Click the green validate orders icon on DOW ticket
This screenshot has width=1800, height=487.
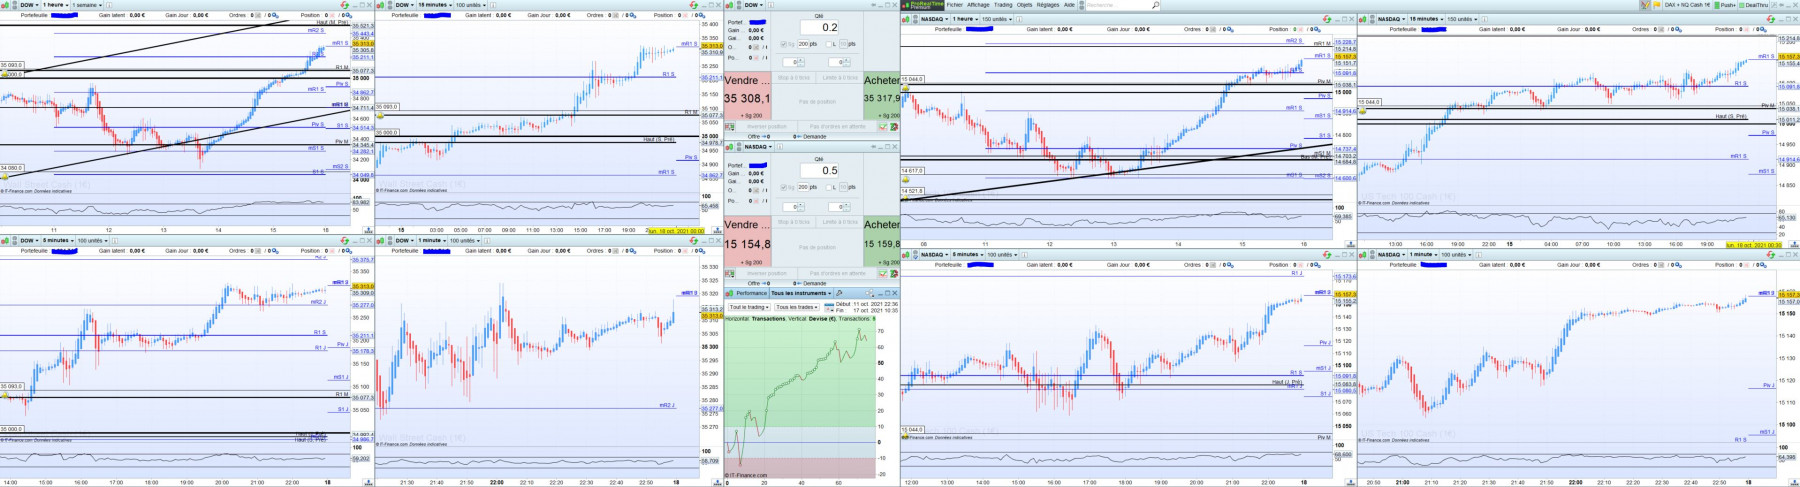click(x=883, y=127)
